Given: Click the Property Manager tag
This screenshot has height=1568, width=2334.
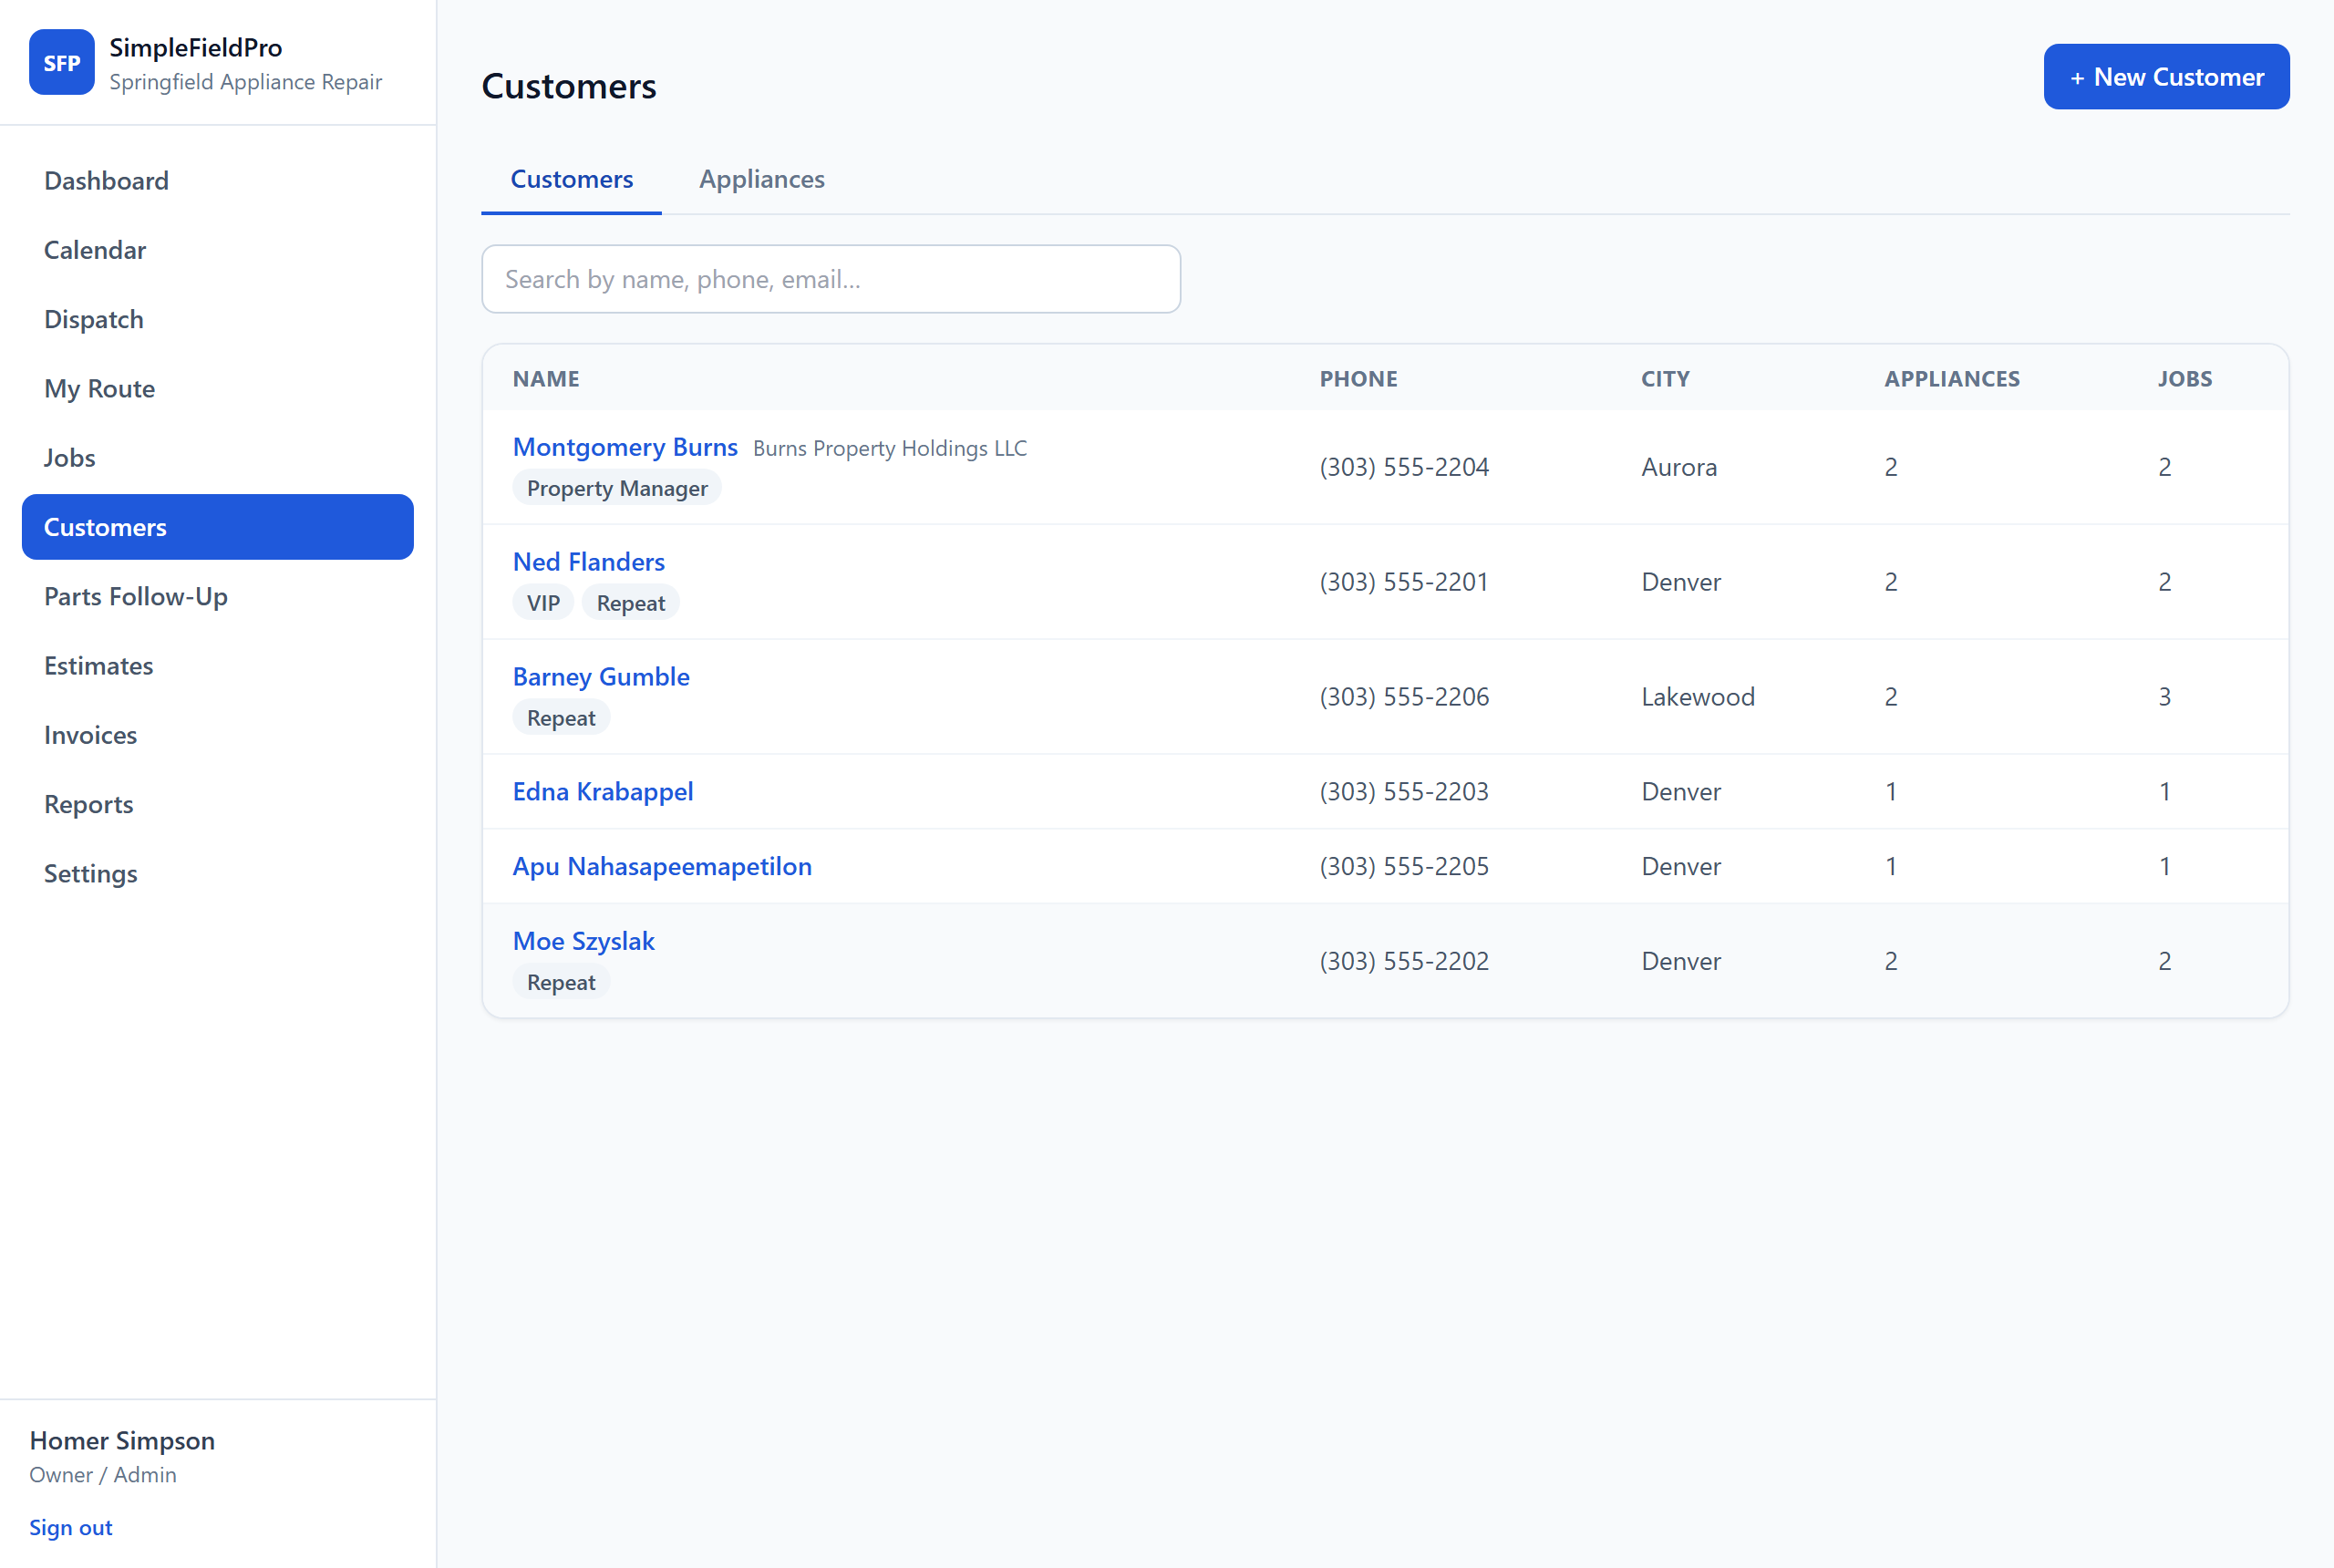Looking at the screenshot, I should pyautogui.click(x=617, y=489).
